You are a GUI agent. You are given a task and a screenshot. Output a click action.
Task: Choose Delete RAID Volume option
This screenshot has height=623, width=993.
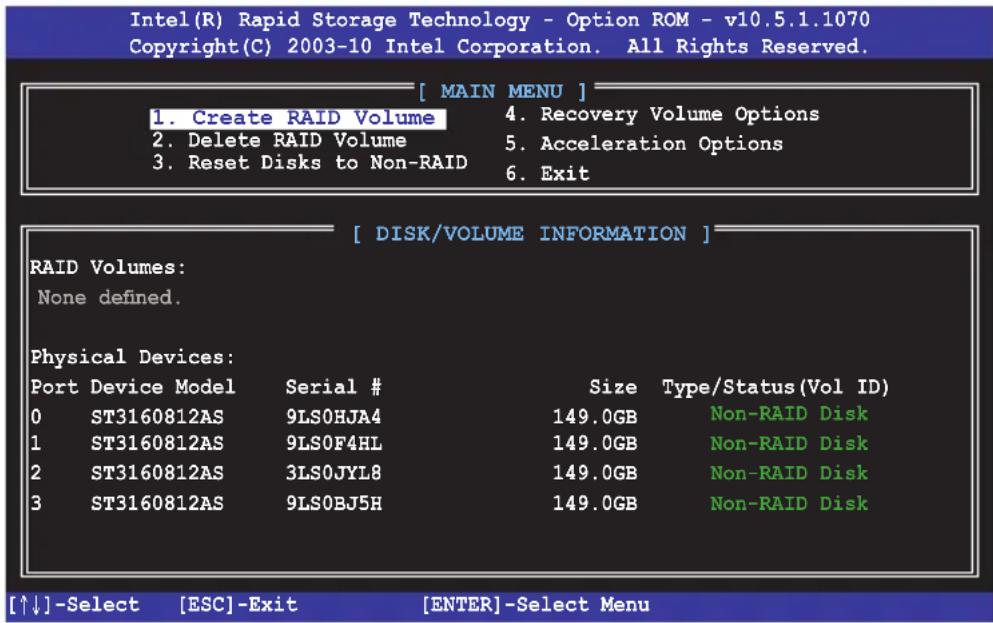click(279, 141)
